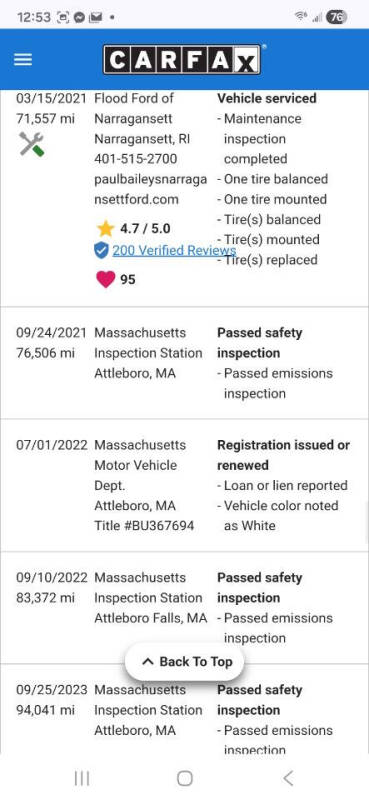Tap Back To Top button

tap(185, 662)
